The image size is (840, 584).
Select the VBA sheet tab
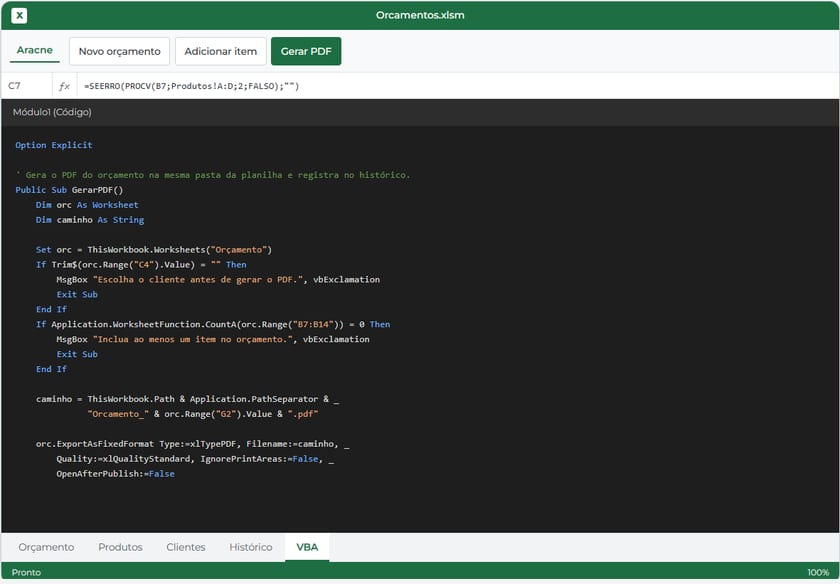(307, 547)
